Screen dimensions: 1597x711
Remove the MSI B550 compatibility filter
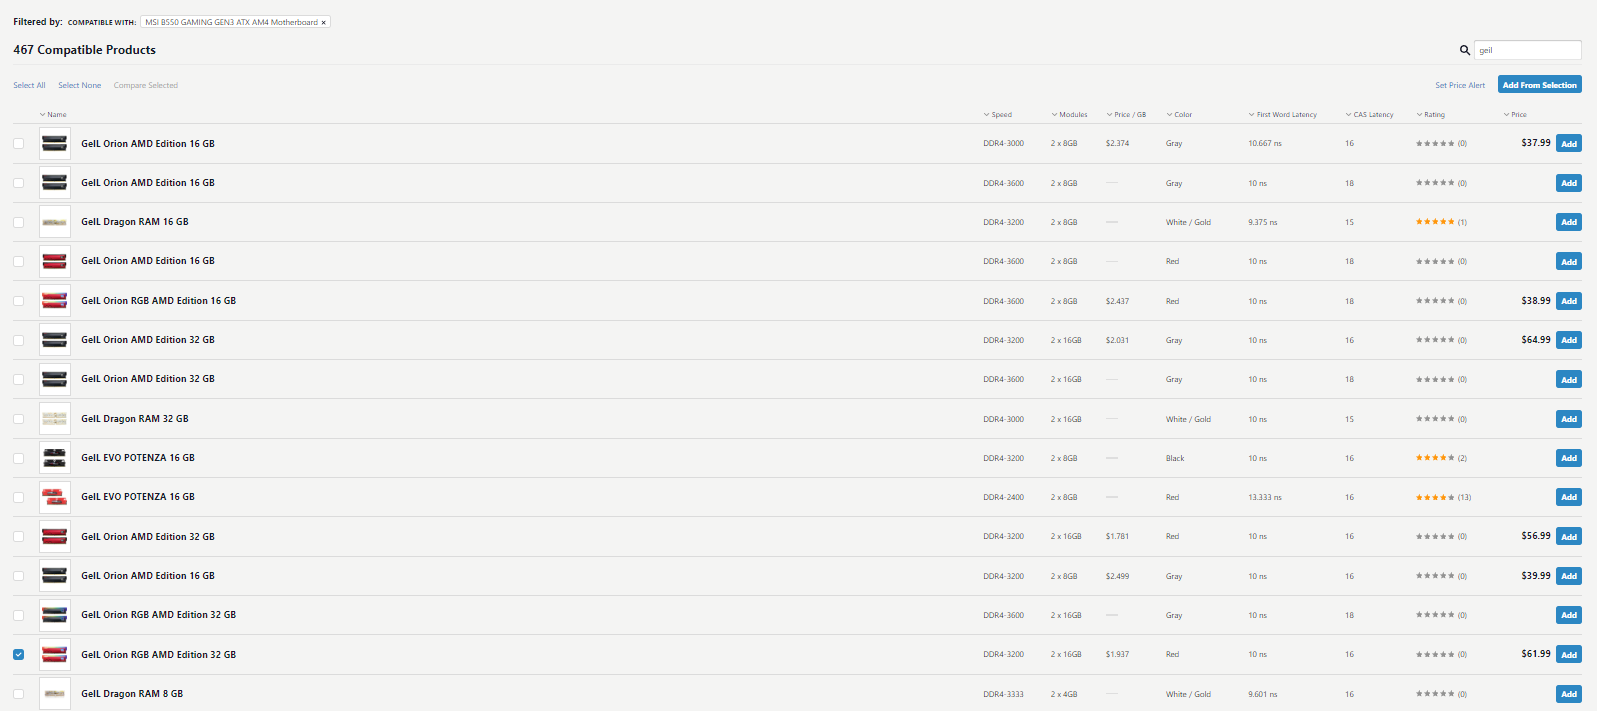323,22
